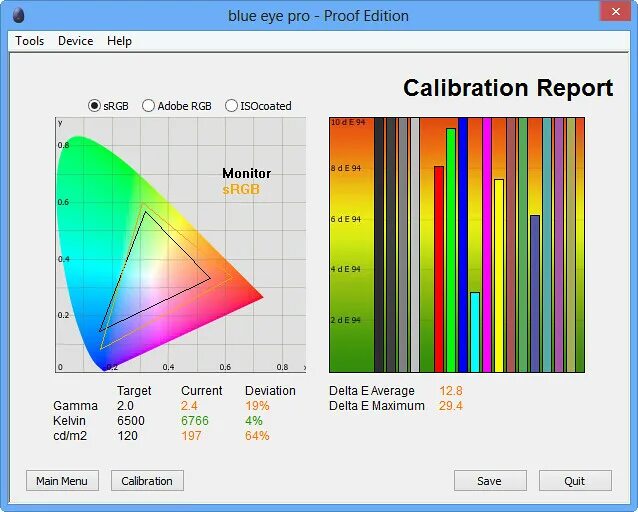This screenshot has height=512, width=638.
Task: Open the Tools menu
Action: [x=29, y=41]
